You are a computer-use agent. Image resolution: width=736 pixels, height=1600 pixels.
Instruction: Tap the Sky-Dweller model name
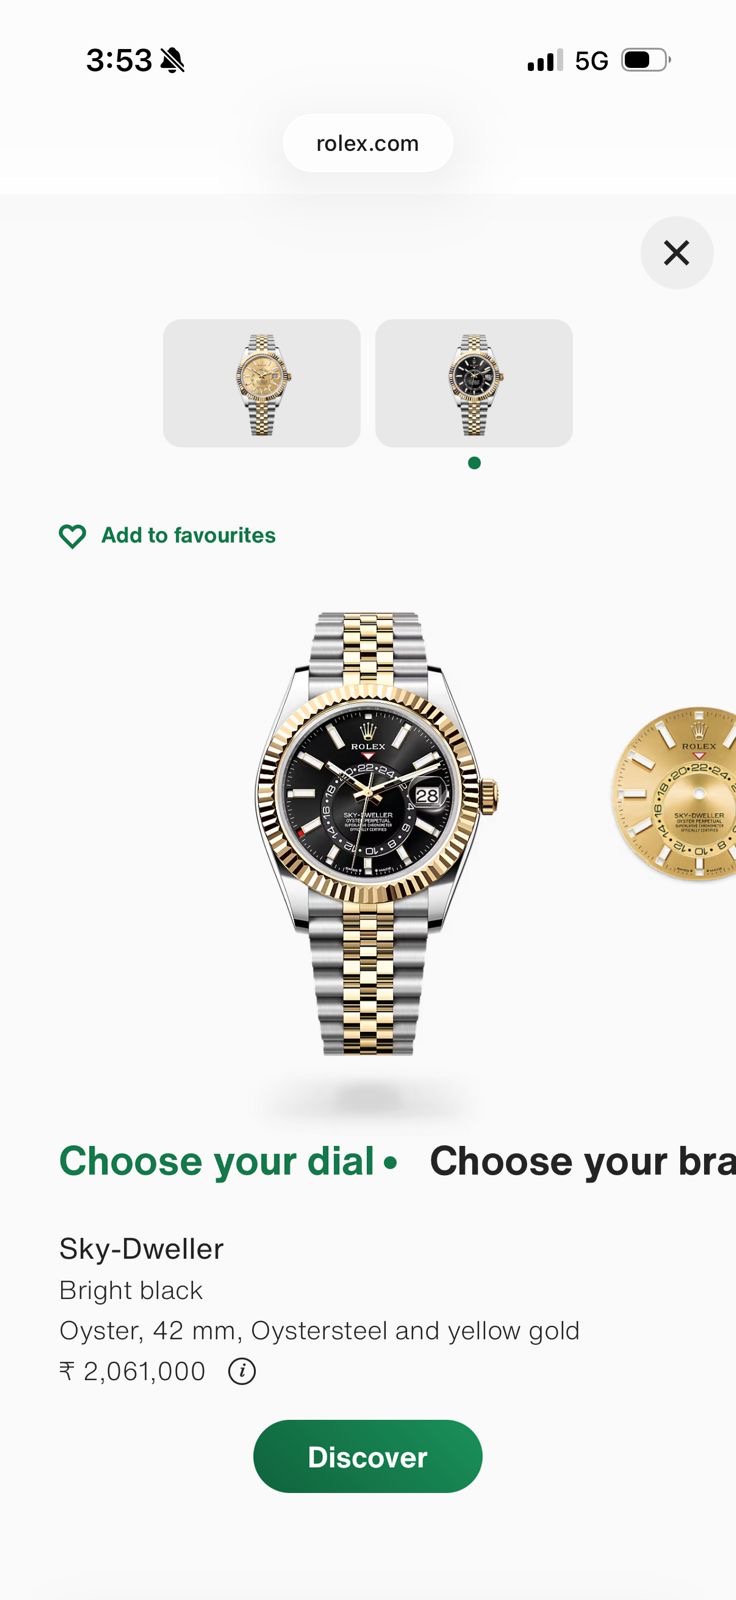point(141,1249)
